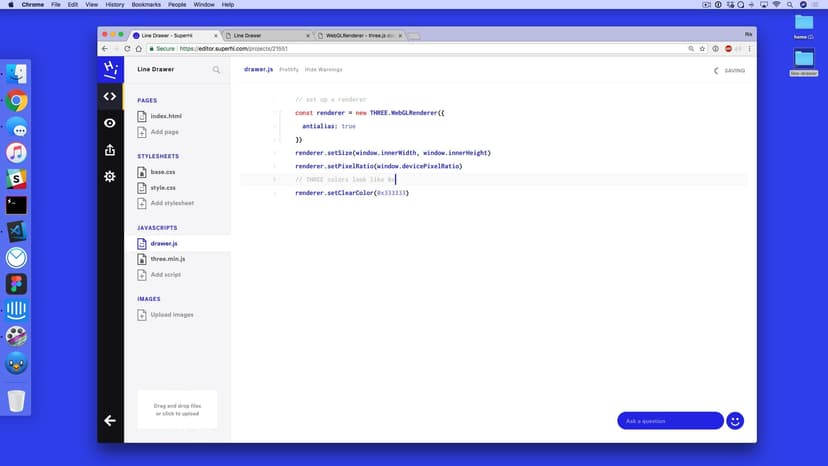
Task: Click the back arrow at sidebar bottom
Action: tap(110, 421)
